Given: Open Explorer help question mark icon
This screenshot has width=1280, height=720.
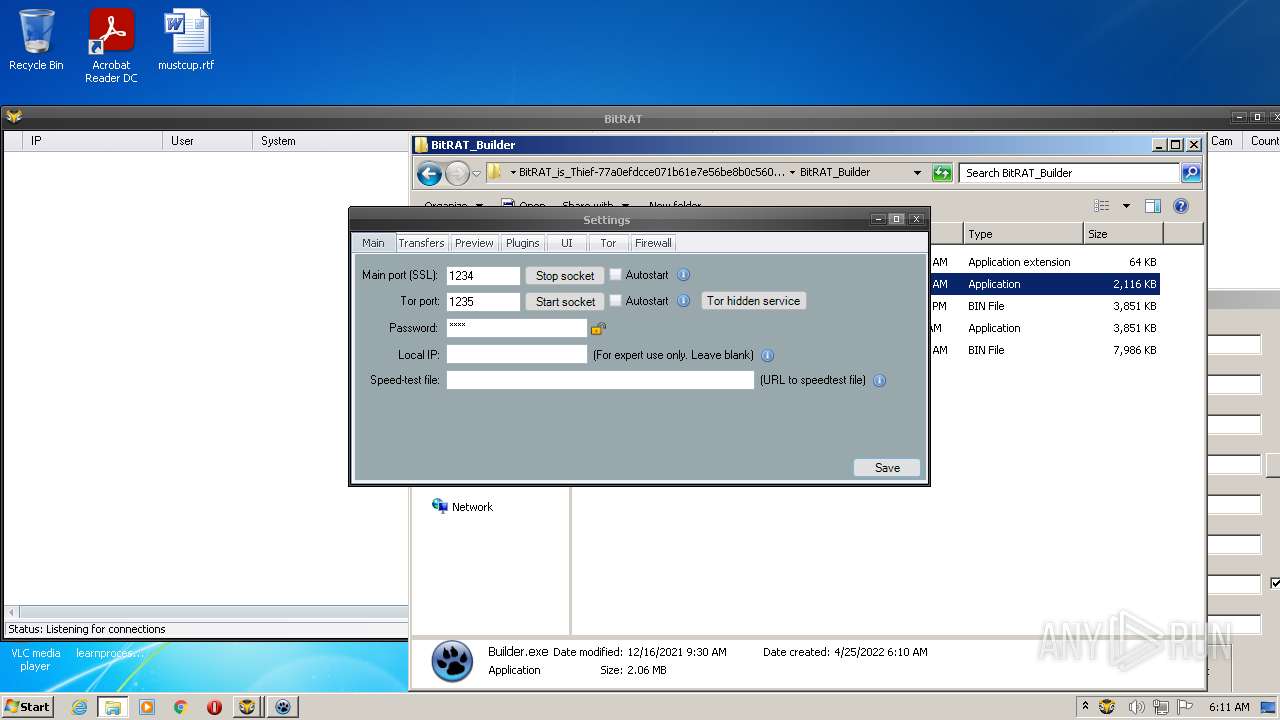Looking at the screenshot, I should 1181,206.
